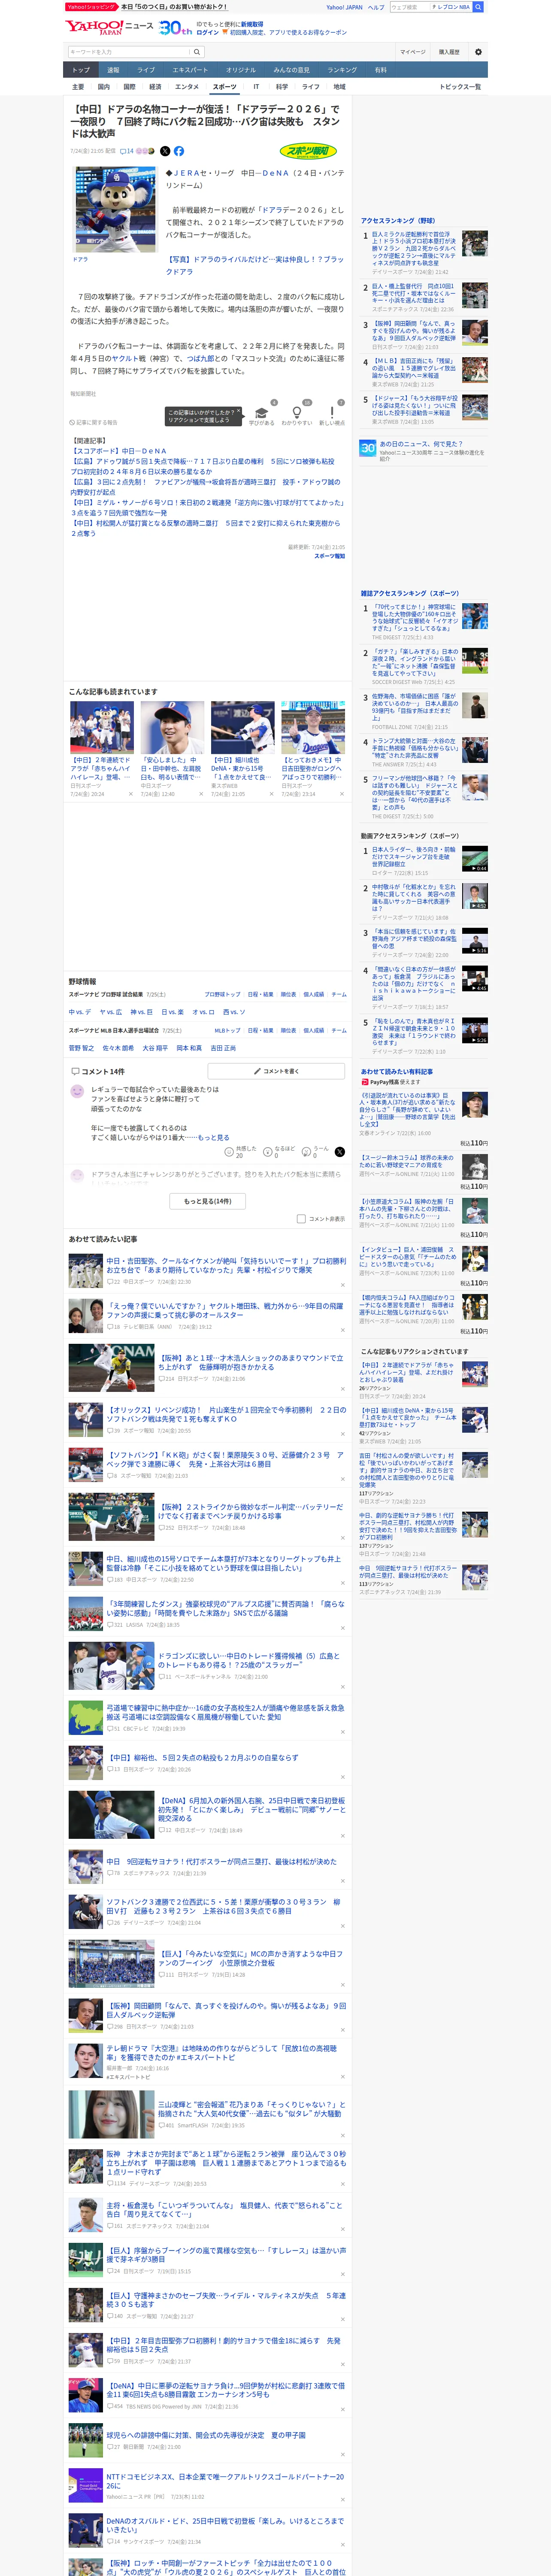This screenshot has height=2576, width=551.
Task: Toggle the コメント非表示 checkbox
Action: click(x=301, y=1219)
